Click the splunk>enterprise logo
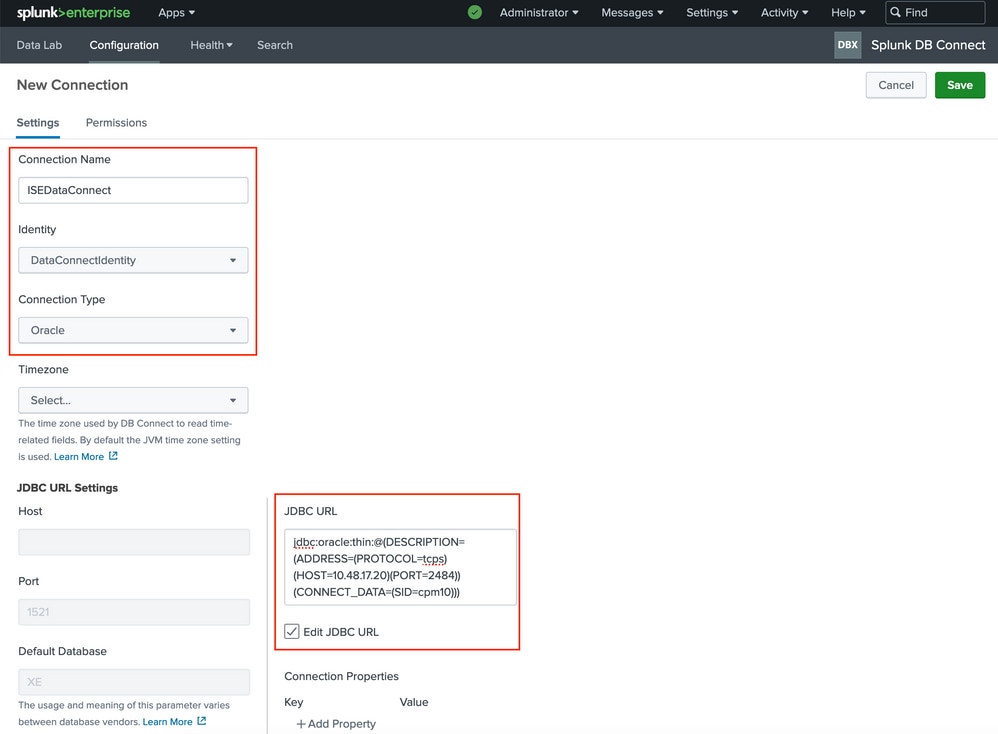Viewport: 998px width, 734px height. 73,13
